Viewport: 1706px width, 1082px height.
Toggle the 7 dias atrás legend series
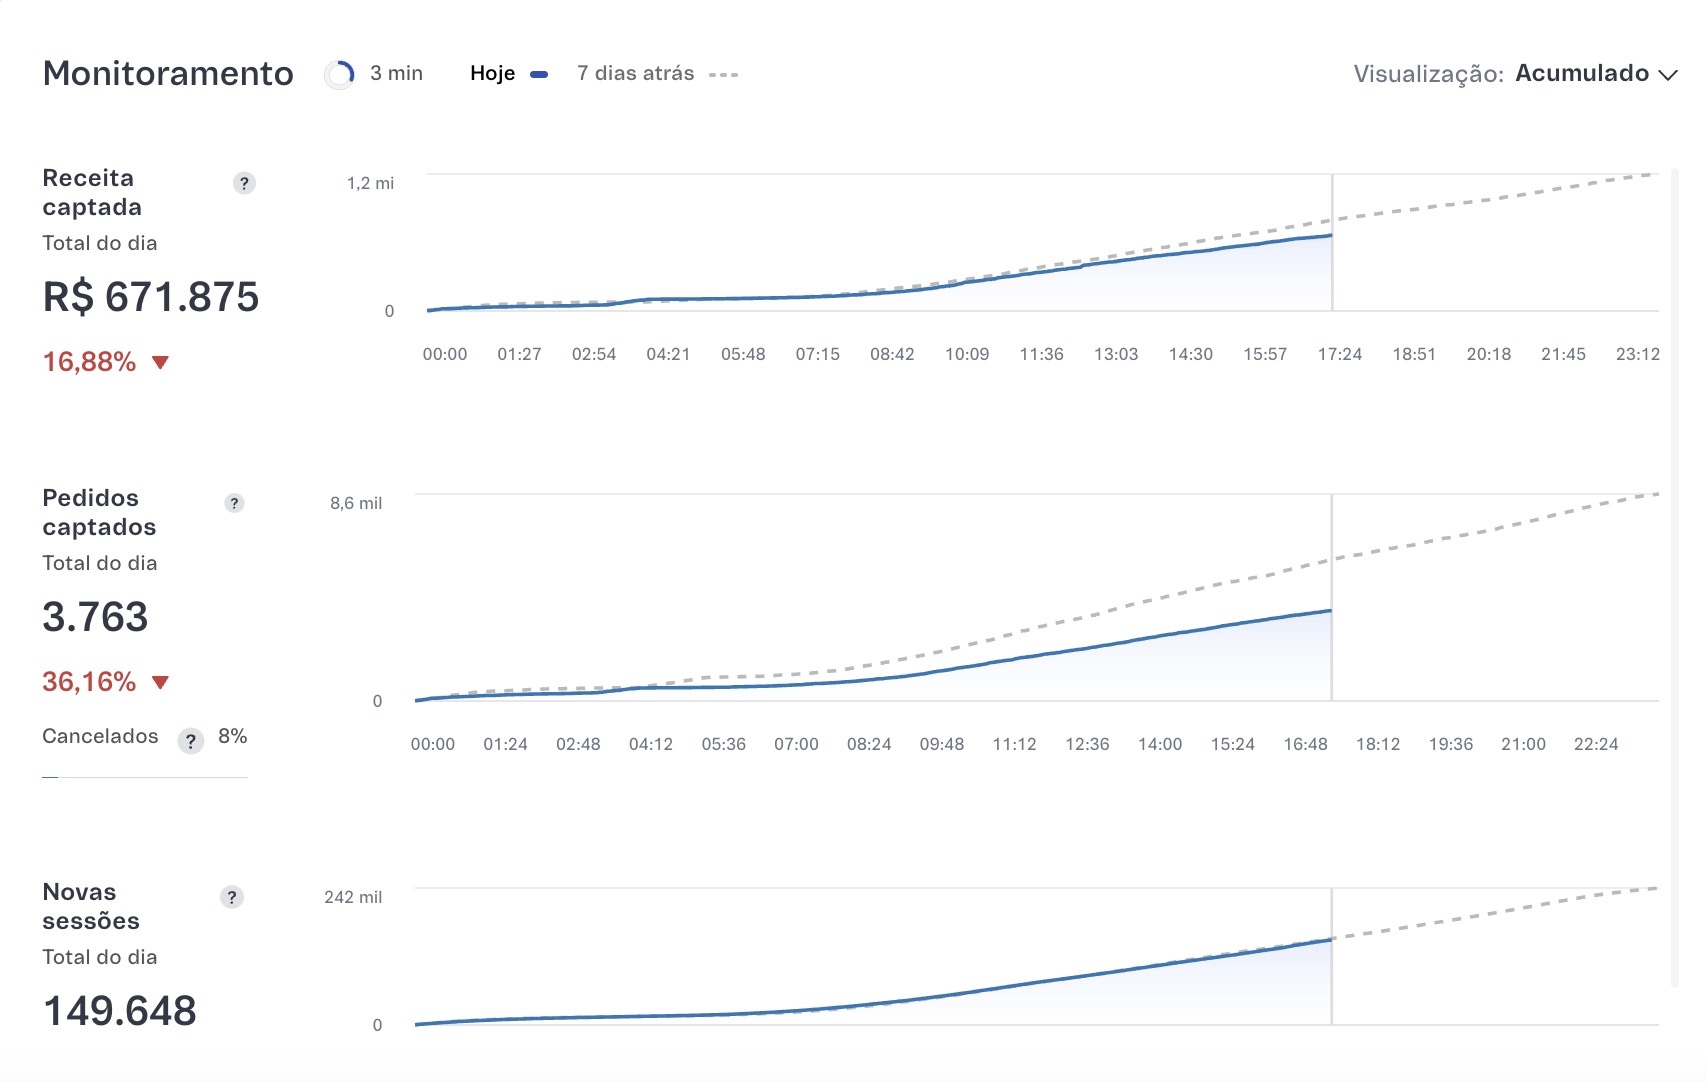635,74
